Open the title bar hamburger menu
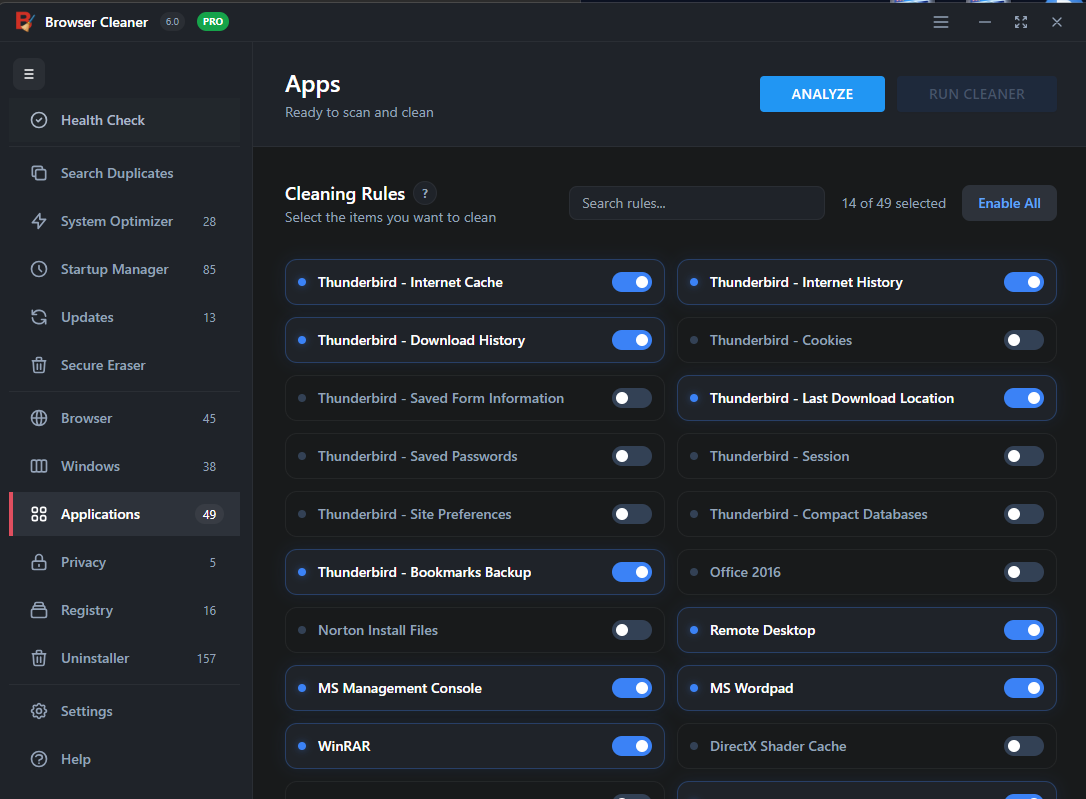Image resolution: width=1086 pixels, height=799 pixels. click(941, 22)
